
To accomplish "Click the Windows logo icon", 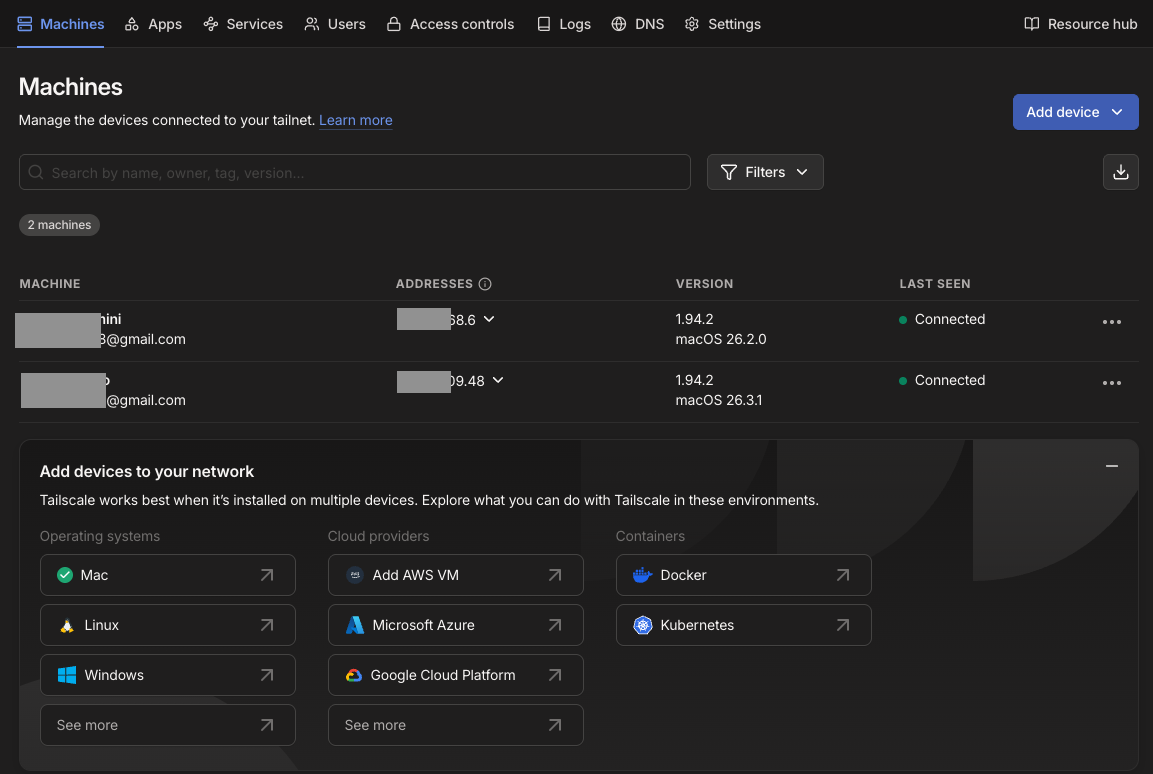I will tap(67, 675).
